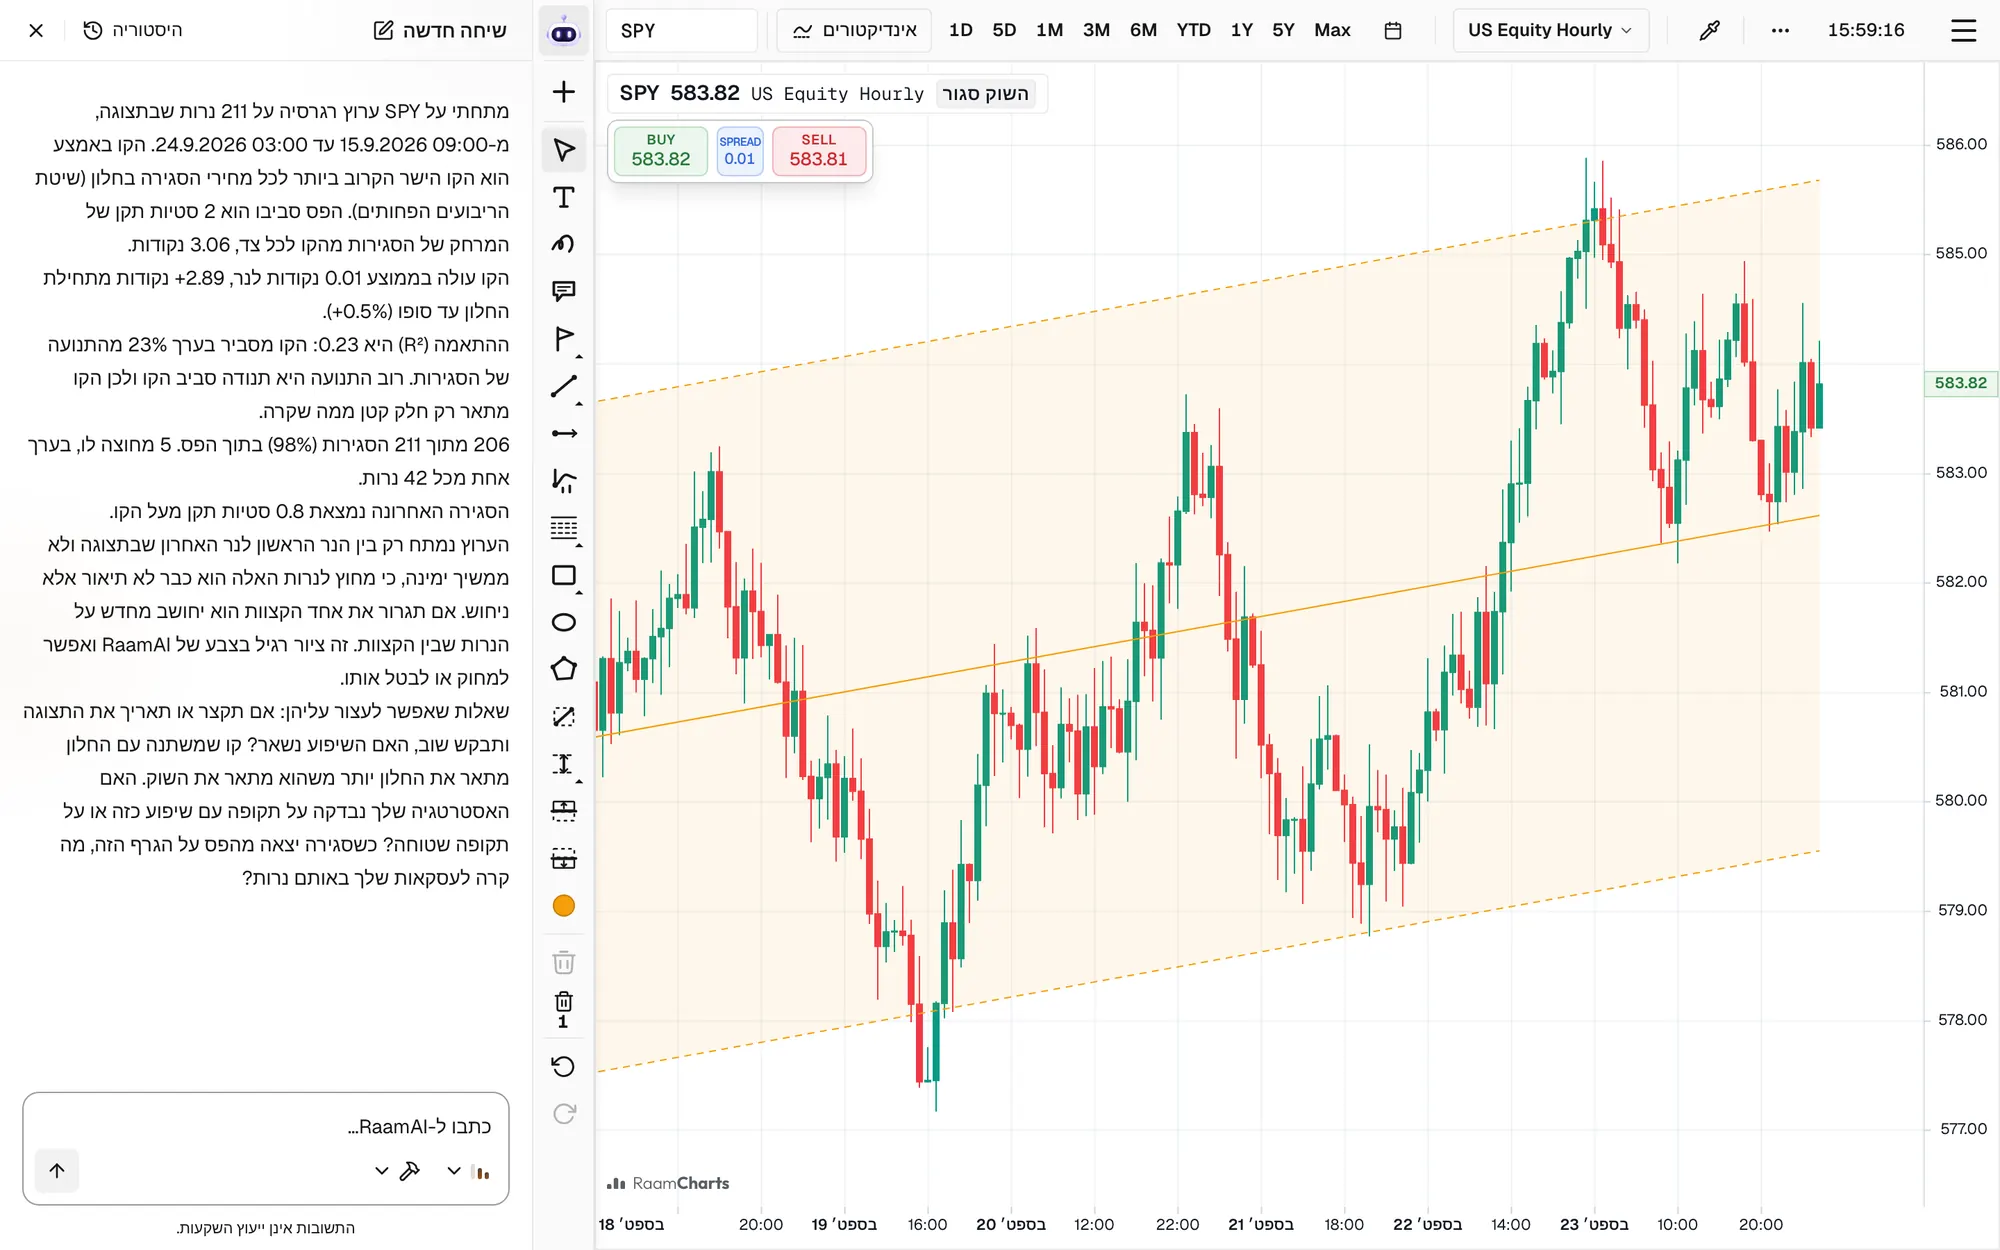Click the BUY 583.82 button

tap(661, 151)
